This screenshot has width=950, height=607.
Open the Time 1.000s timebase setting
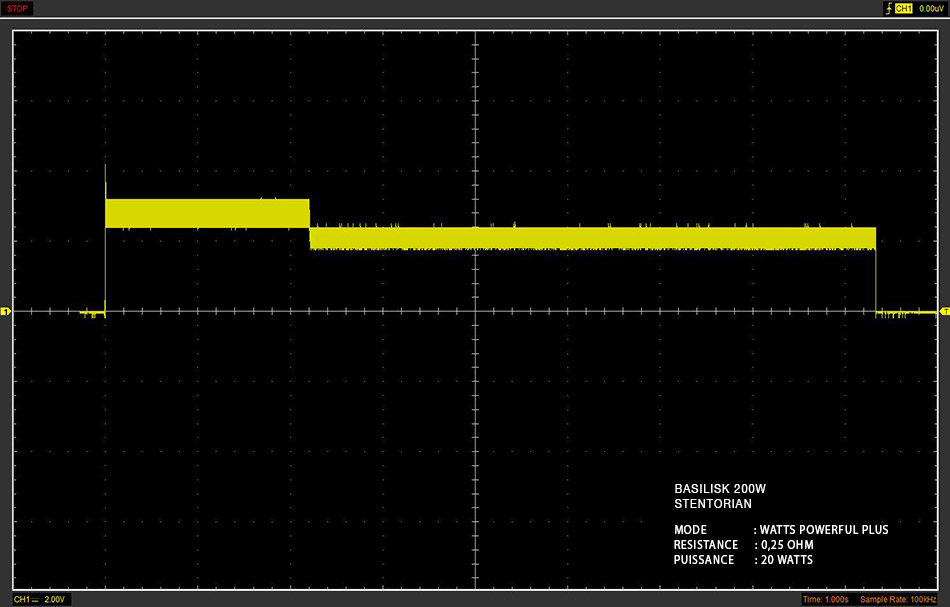point(825,599)
